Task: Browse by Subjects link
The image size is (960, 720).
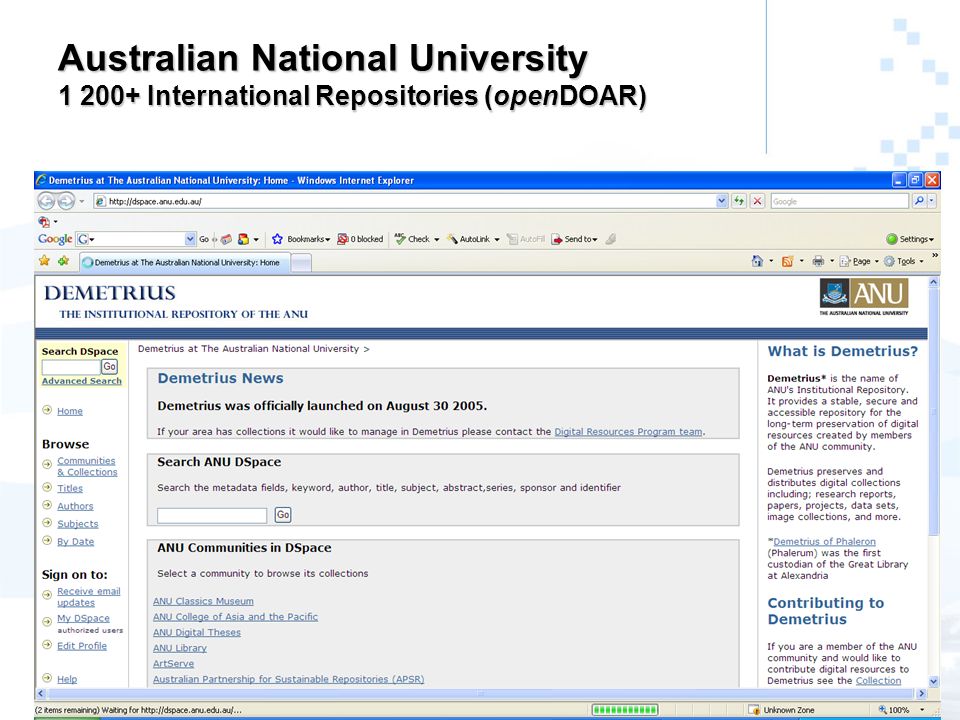Action: tap(78, 523)
